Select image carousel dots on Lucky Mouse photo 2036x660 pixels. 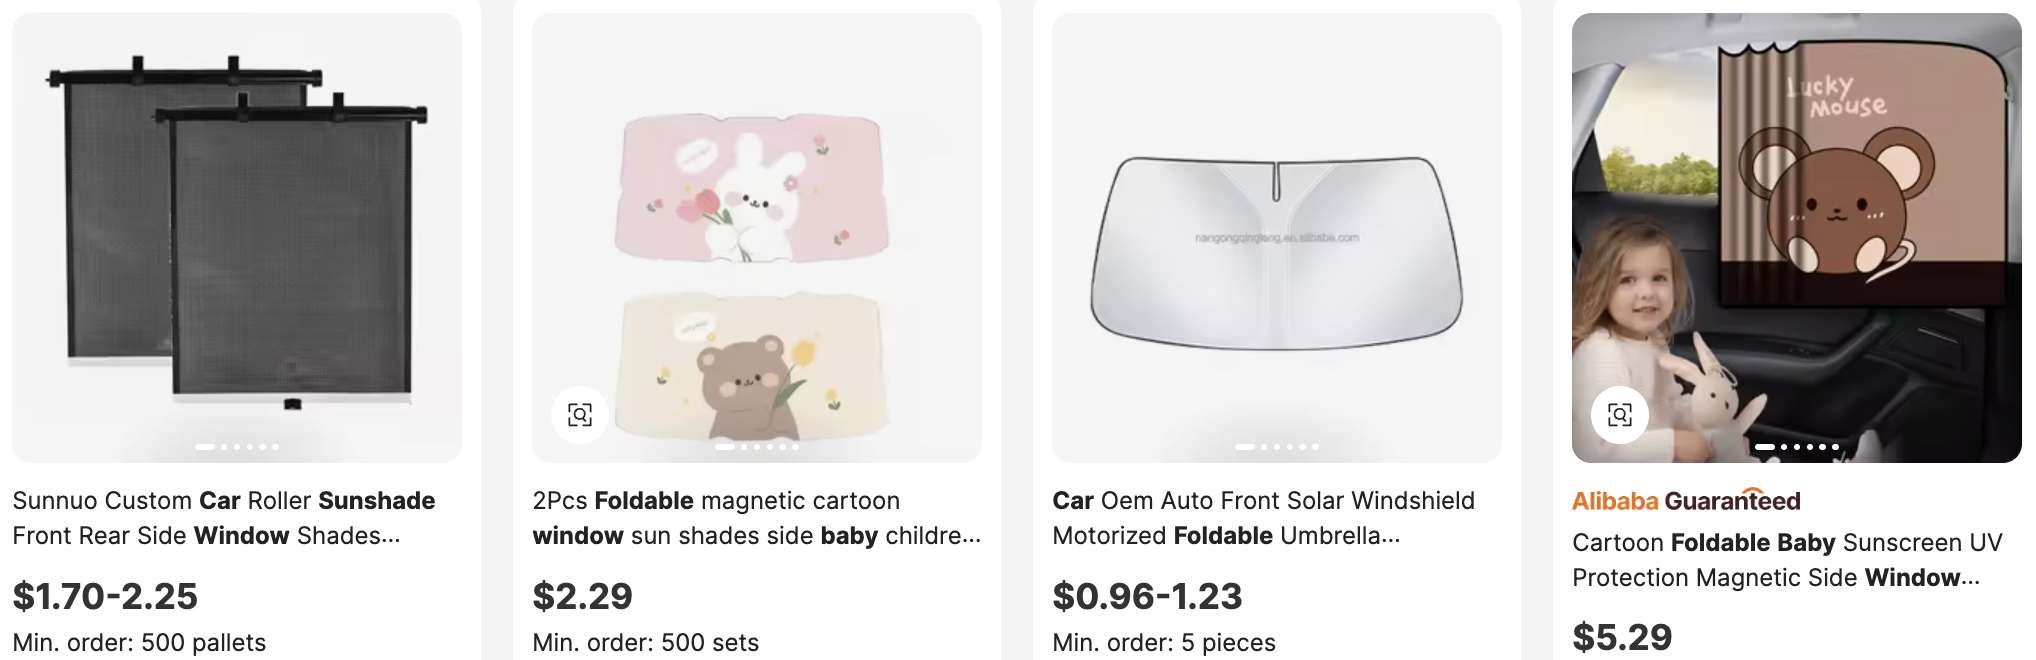click(1797, 447)
